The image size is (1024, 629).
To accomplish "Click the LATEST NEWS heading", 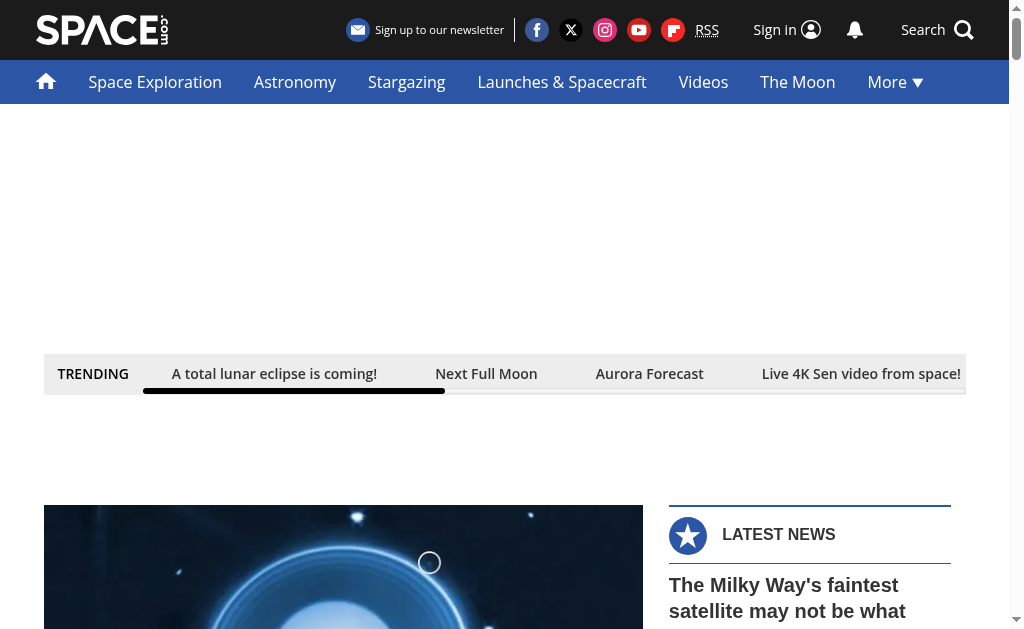I will 778,534.
